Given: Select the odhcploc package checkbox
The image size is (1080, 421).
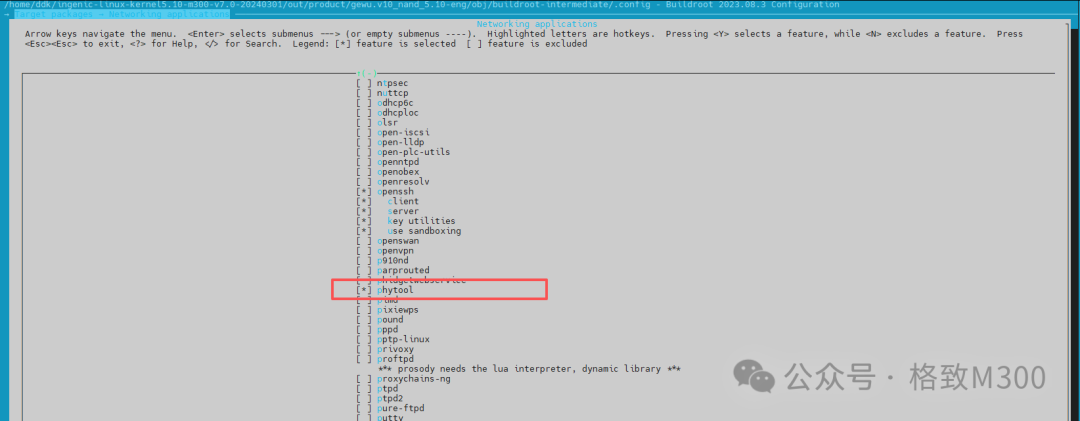Looking at the screenshot, I should pyautogui.click(x=364, y=113).
